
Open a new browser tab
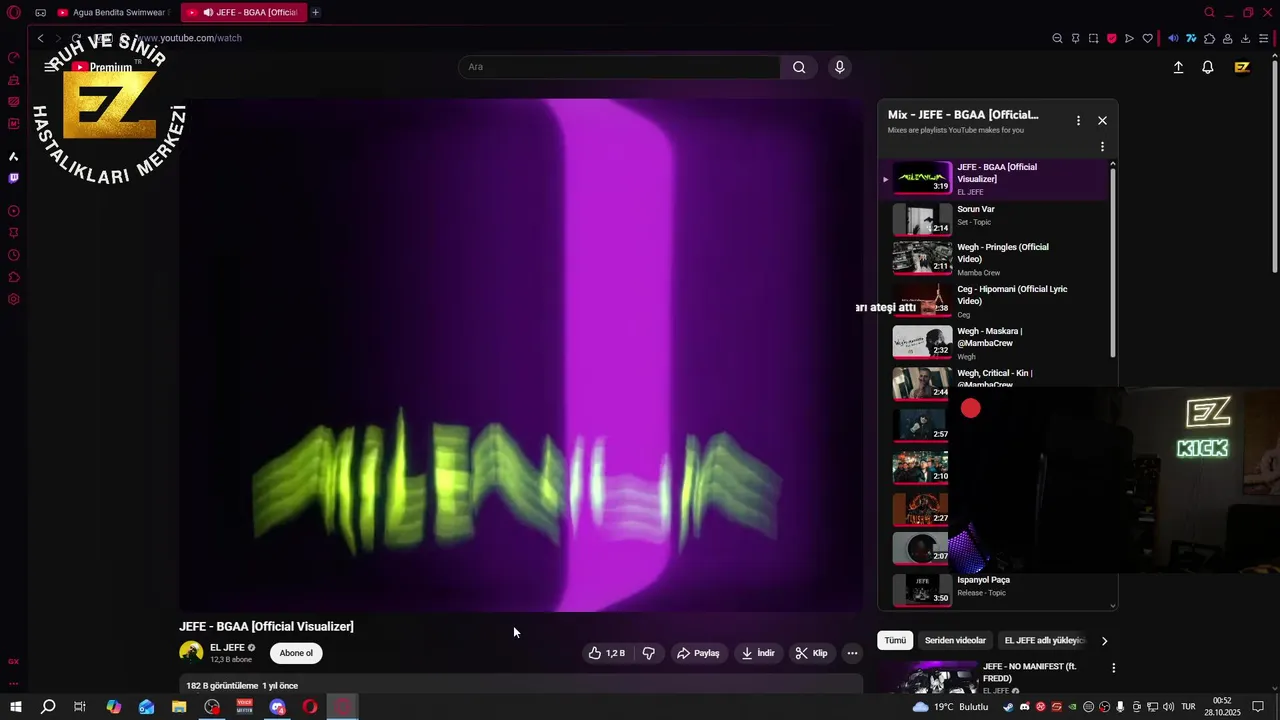(315, 13)
